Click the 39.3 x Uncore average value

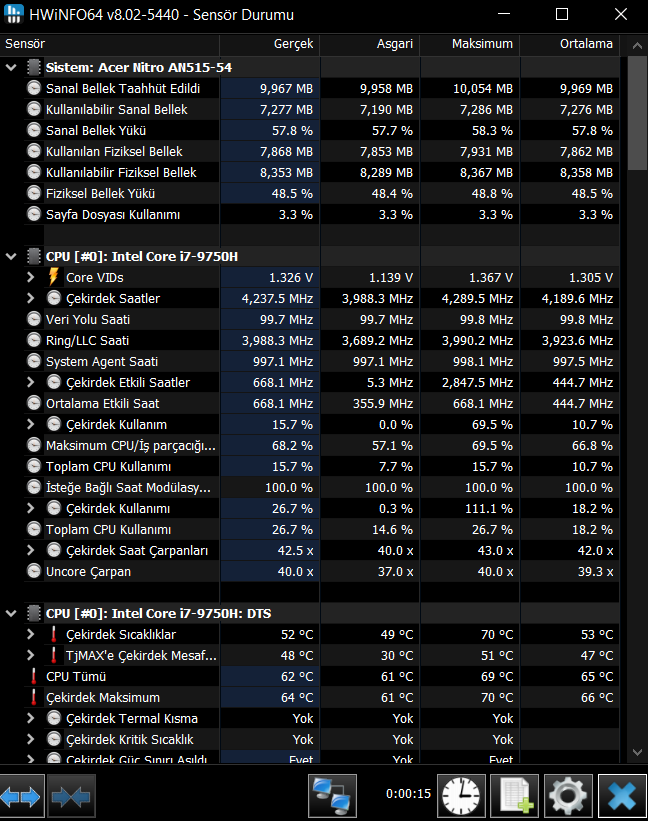click(x=596, y=572)
